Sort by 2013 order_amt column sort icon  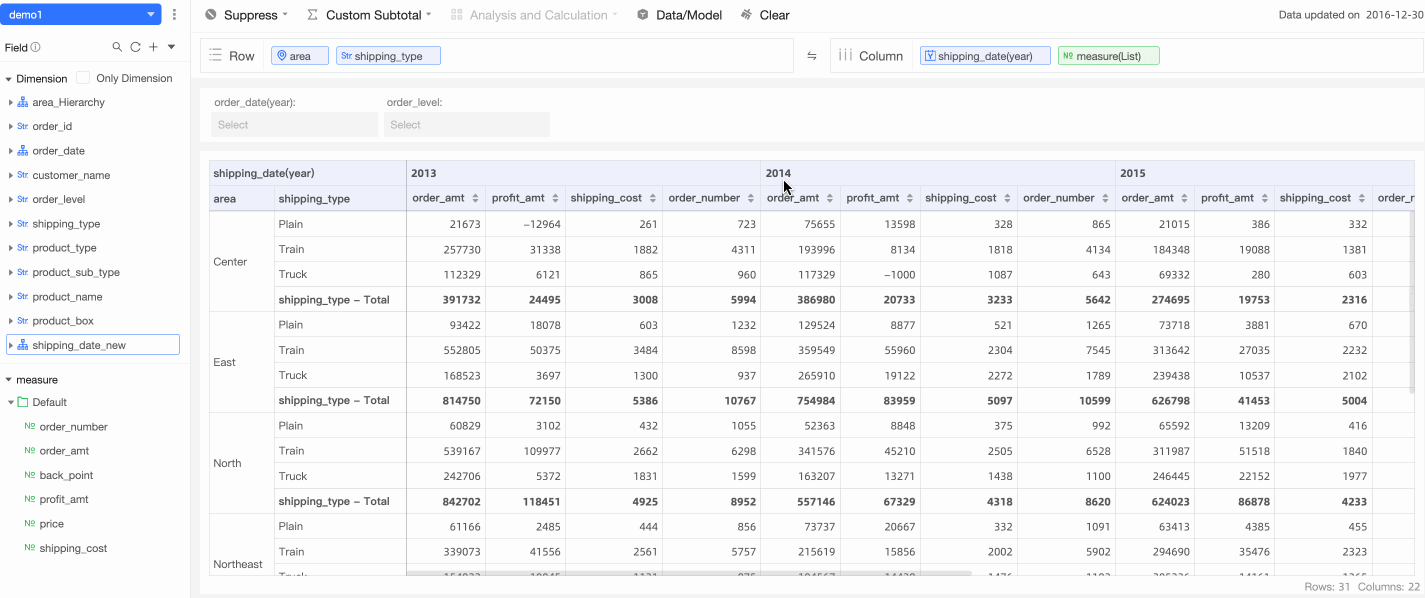[475, 199]
